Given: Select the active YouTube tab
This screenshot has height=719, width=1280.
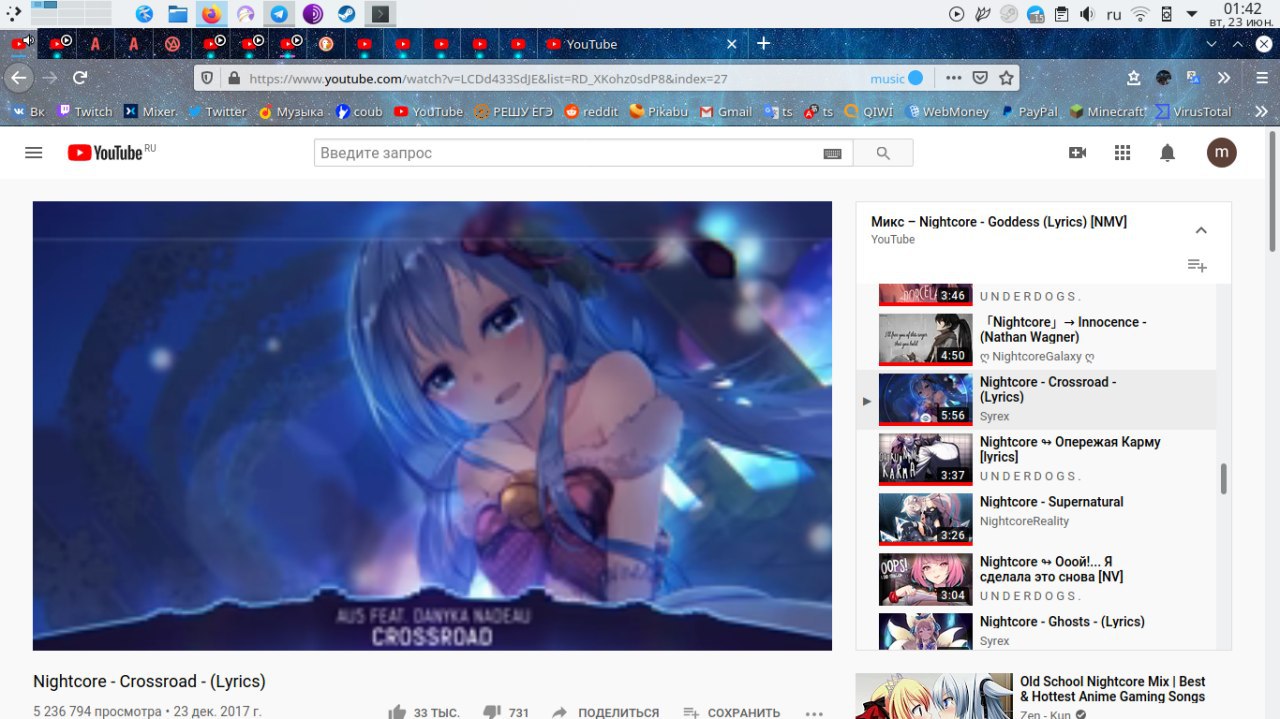Looking at the screenshot, I should tap(642, 44).
